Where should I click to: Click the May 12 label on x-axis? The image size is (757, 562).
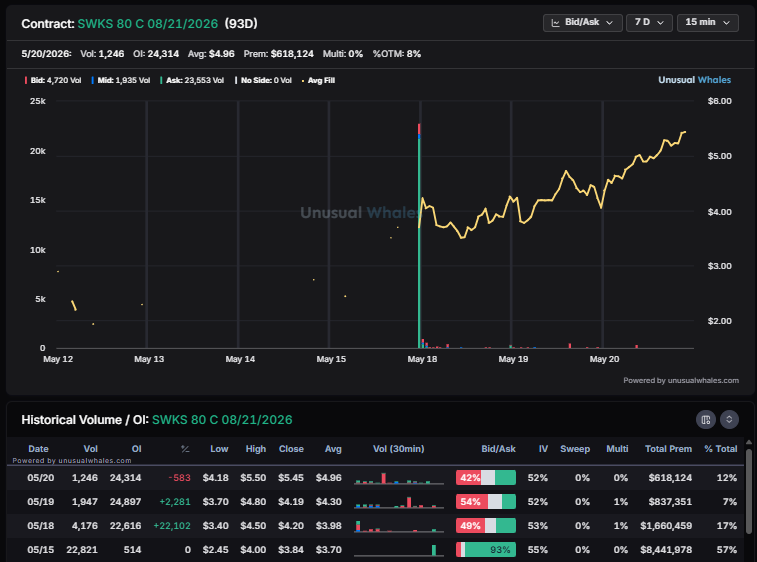(58, 359)
